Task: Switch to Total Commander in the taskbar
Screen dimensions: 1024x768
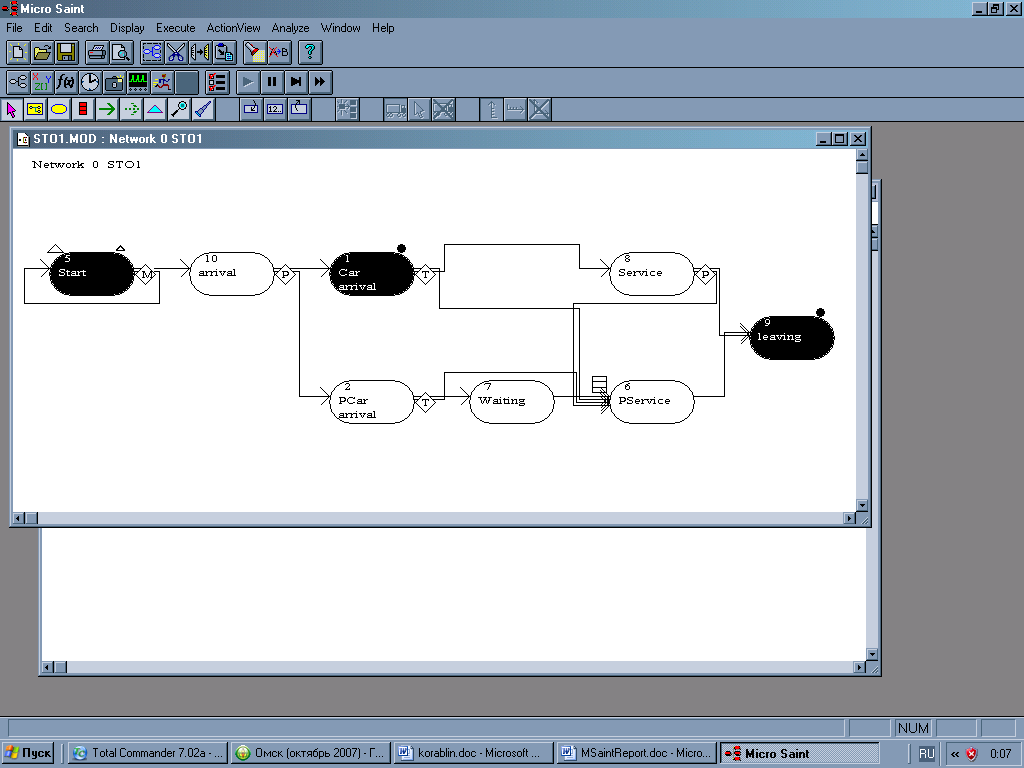Action: point(148,753)
